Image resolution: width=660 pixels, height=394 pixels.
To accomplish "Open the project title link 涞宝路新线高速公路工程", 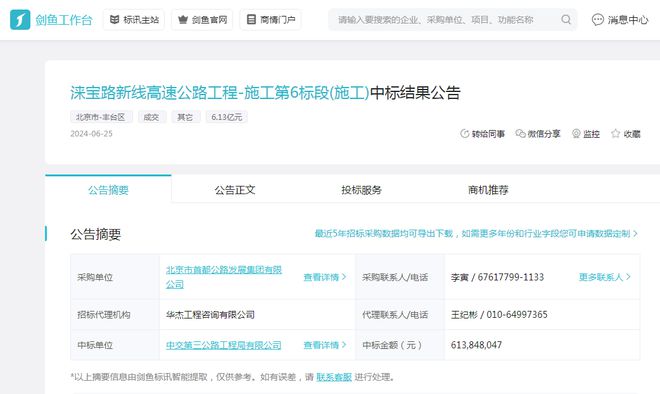I will (x=219, y=93).
